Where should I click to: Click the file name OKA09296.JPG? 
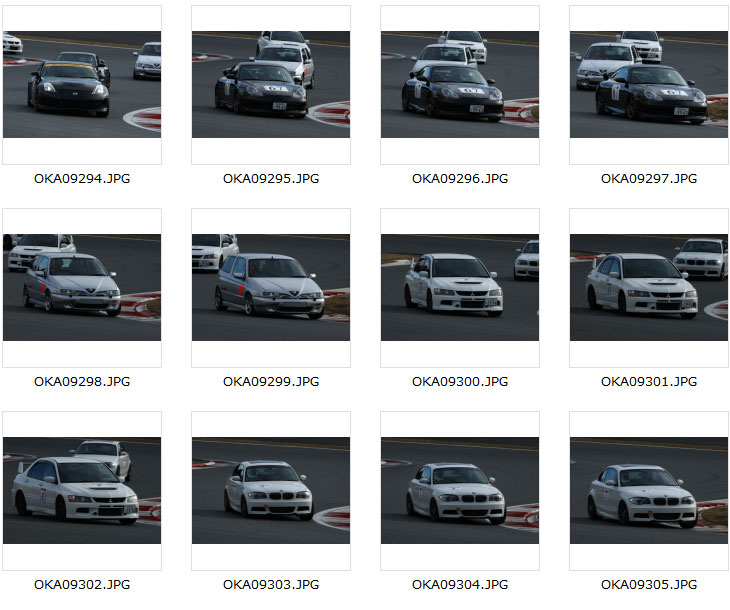460,179
